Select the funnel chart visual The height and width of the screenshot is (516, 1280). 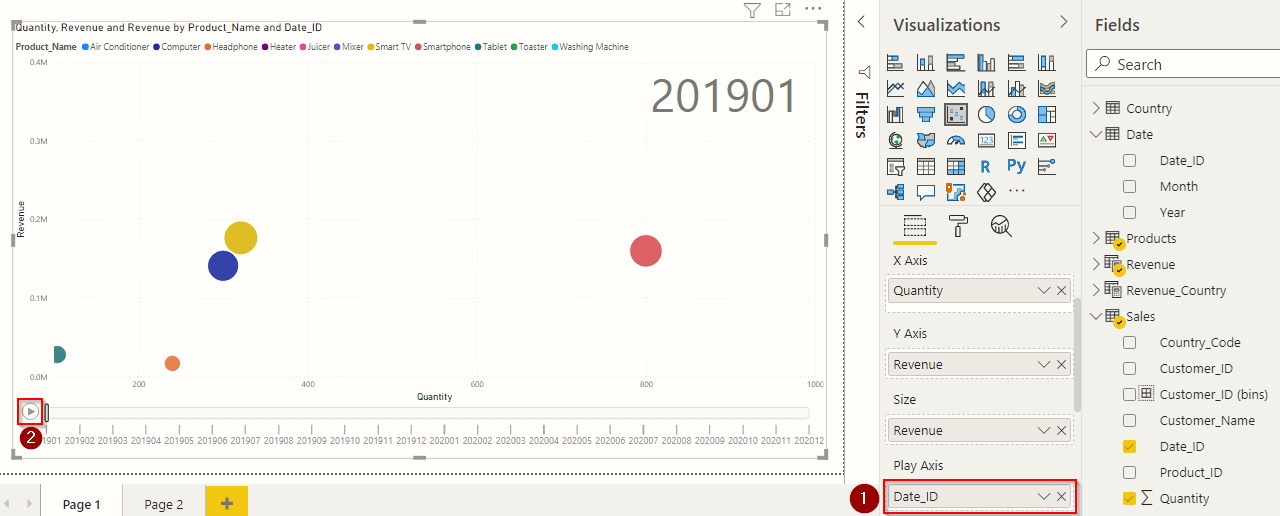tap(926, 115)
